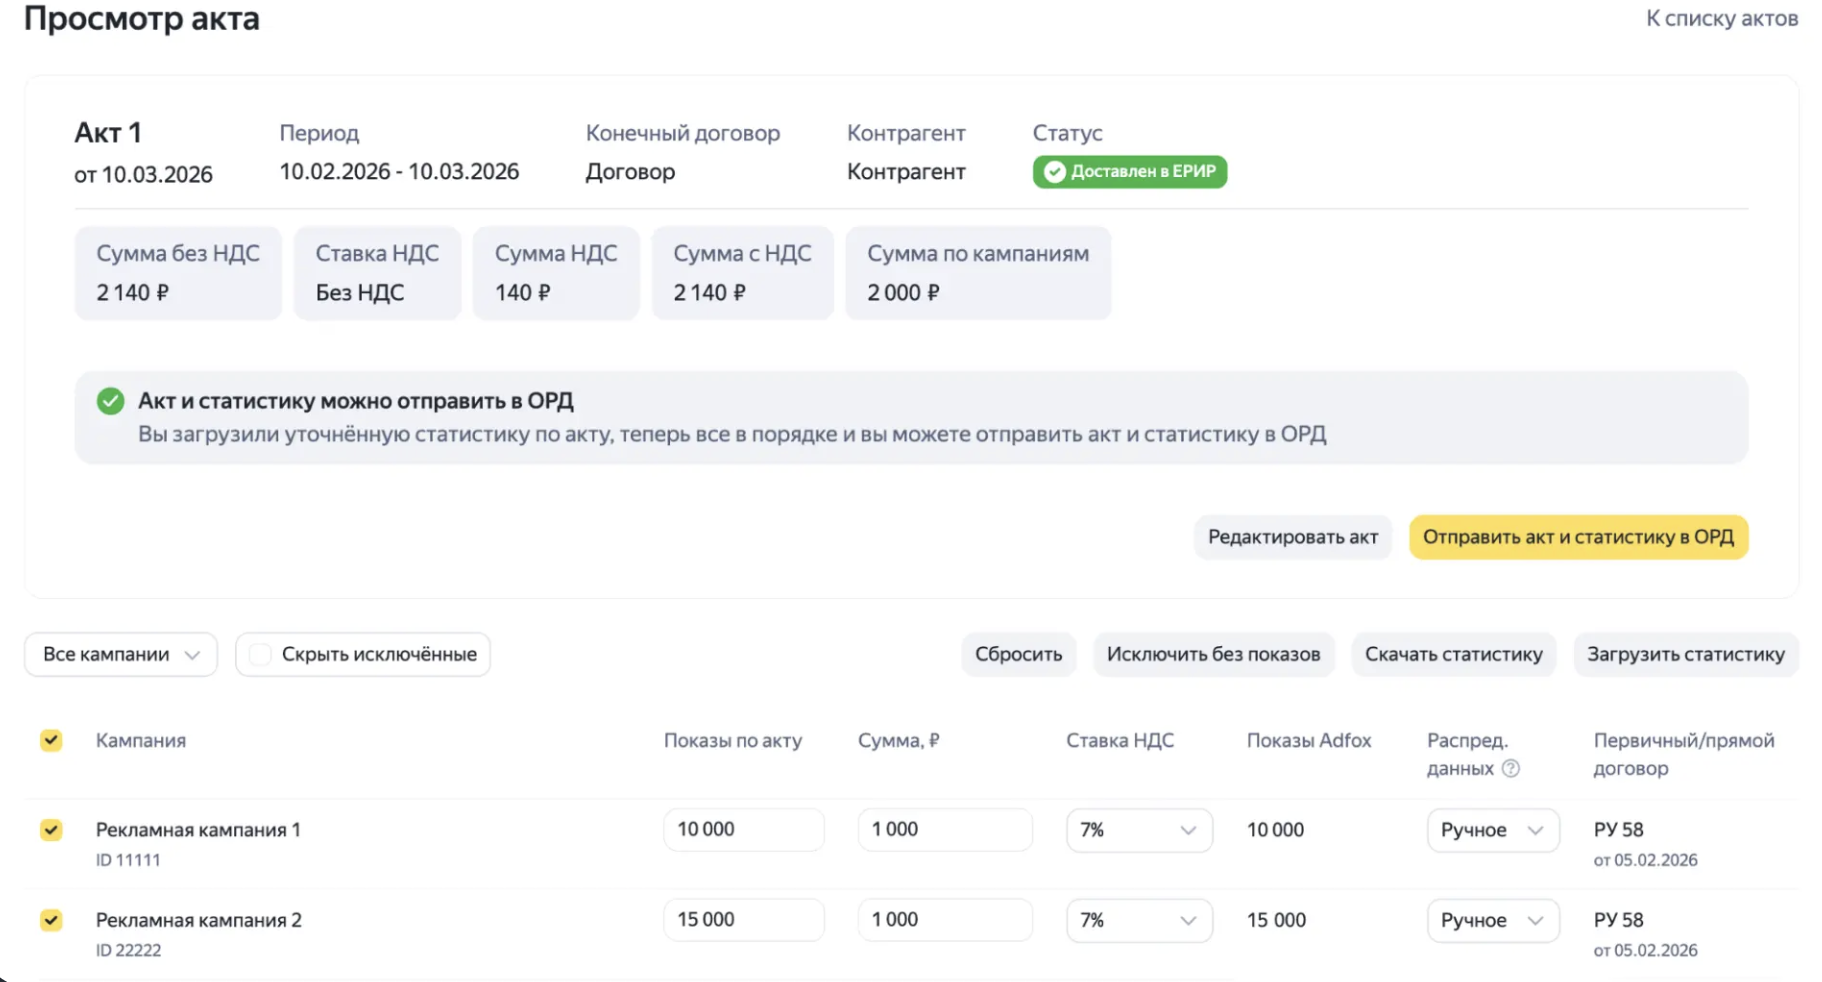Uncheck Рекламная кампания 1 checkbox
Screen dimensions: 1822x982
tap(51, 830)
